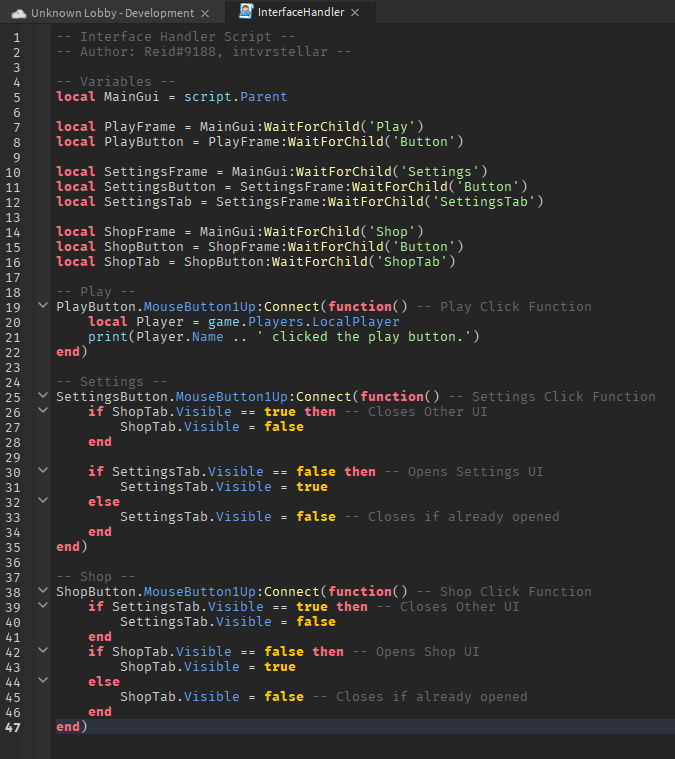Click the 'Shop Click Function' comment
Screen dimensions: 675x759
point(504,592)
